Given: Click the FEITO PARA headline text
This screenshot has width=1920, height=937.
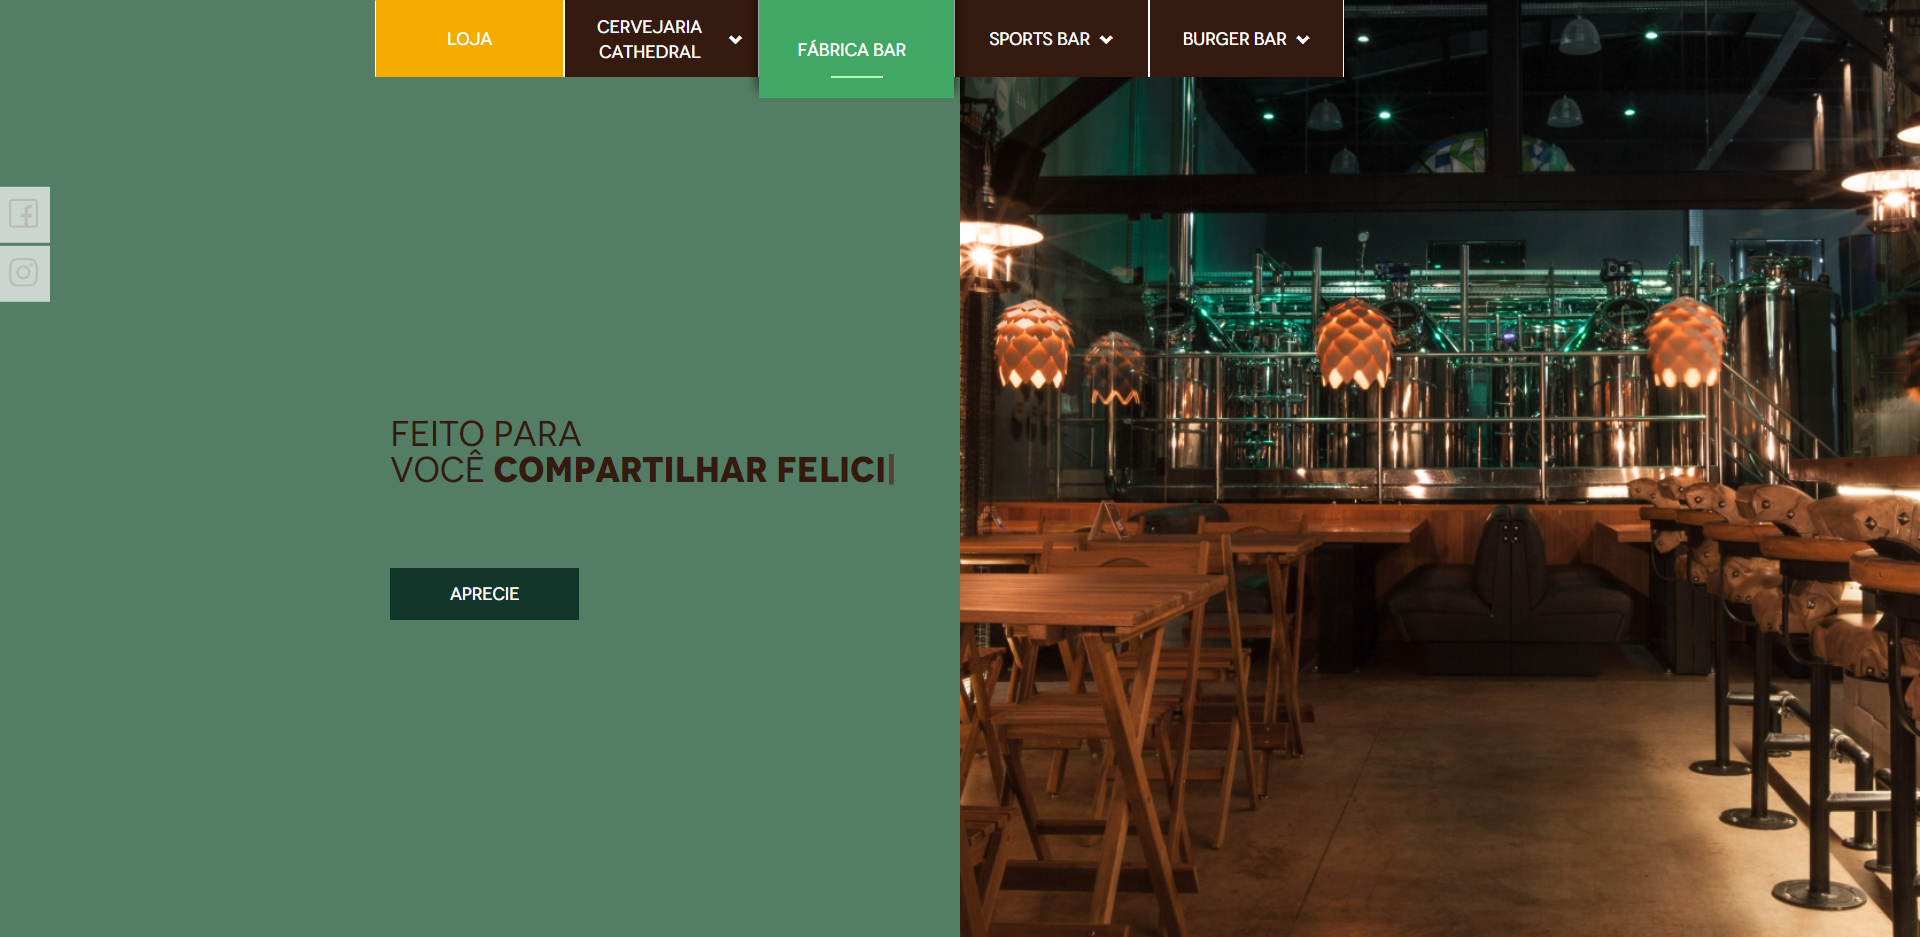Looking at the screenshot, I should (x=485, y=434).
